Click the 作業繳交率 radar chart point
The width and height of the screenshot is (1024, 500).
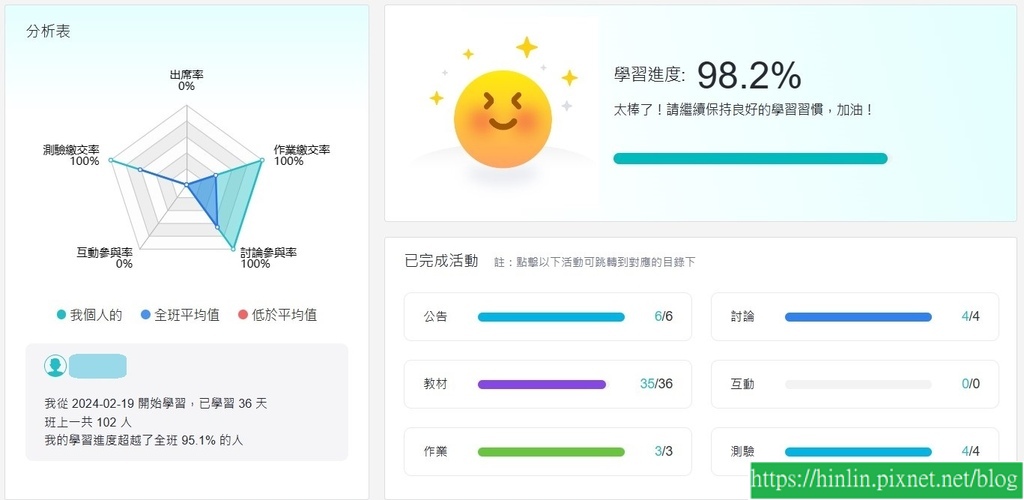click(262, 160)
